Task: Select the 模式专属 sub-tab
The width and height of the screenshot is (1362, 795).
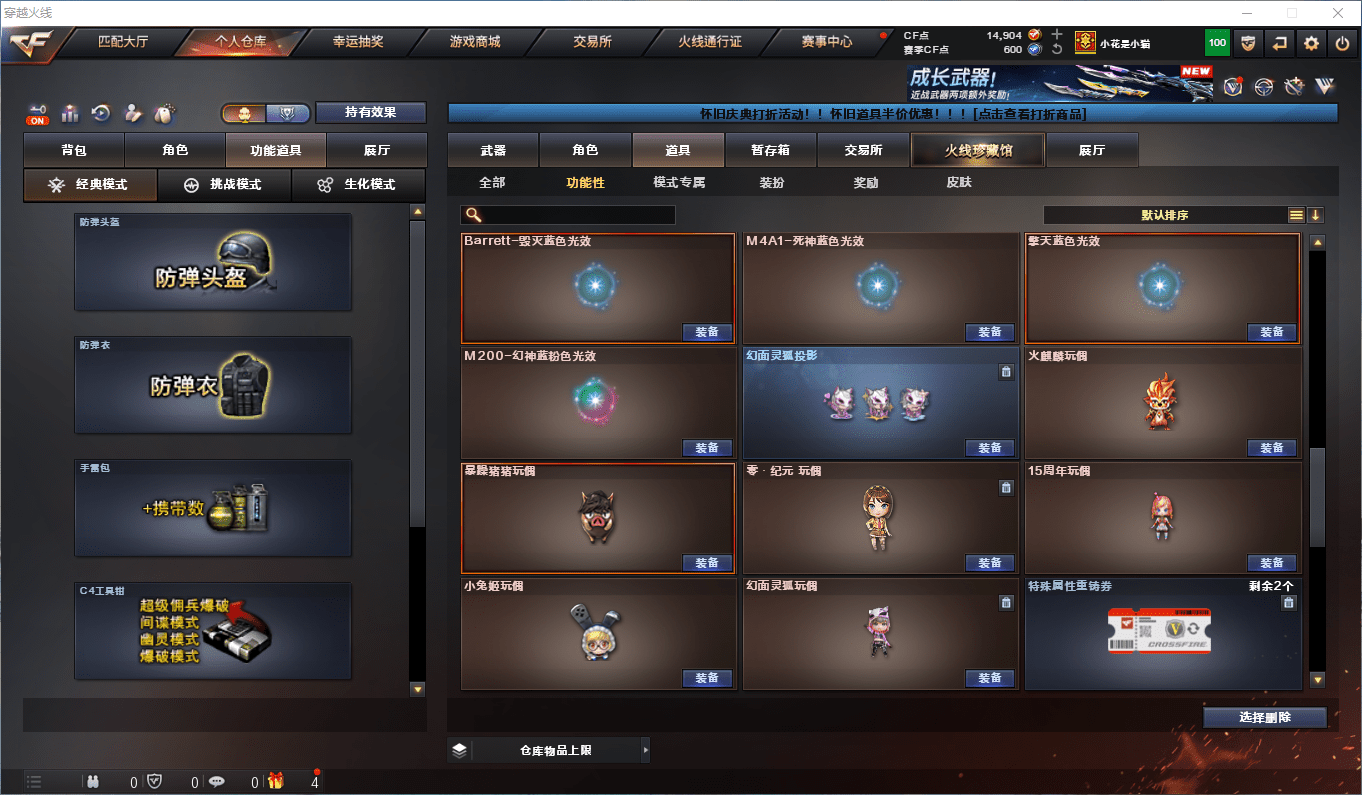Action: (679, 183)
